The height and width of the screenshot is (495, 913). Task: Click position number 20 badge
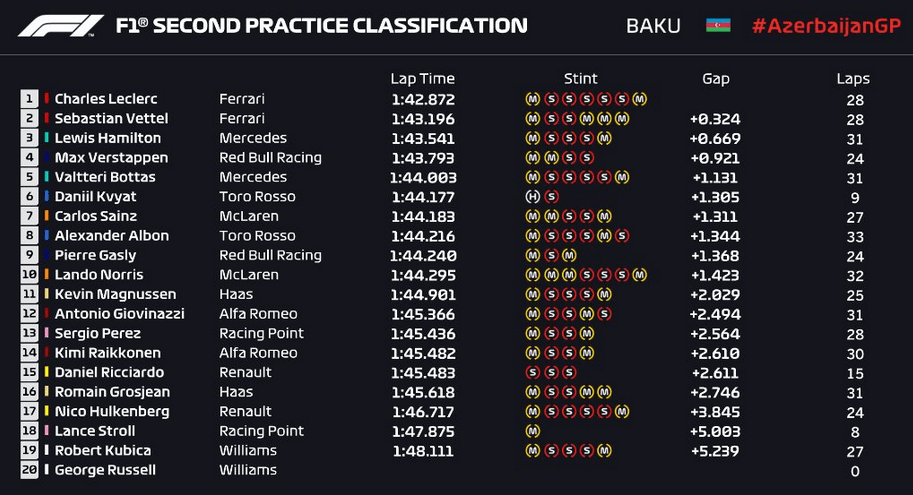29,470
